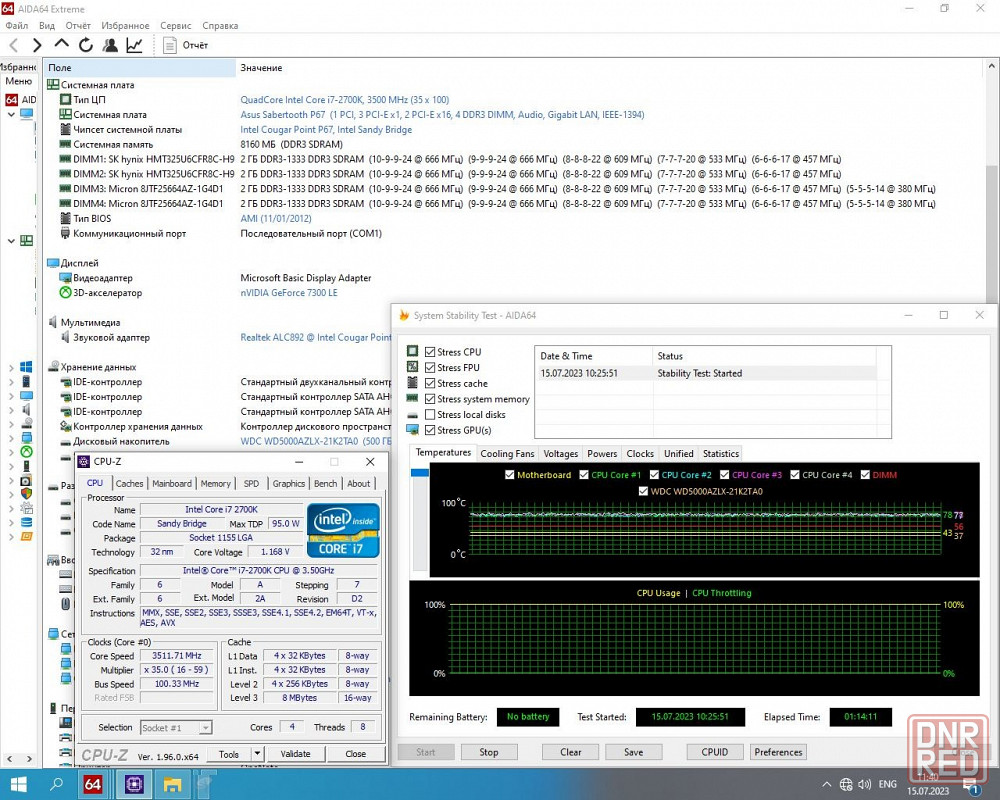Image resolution: width=1000 pixels, height=800 pixels.
Task: Click the Intel Core i7 logo in CPU-Z
Action: pos(343,530)
